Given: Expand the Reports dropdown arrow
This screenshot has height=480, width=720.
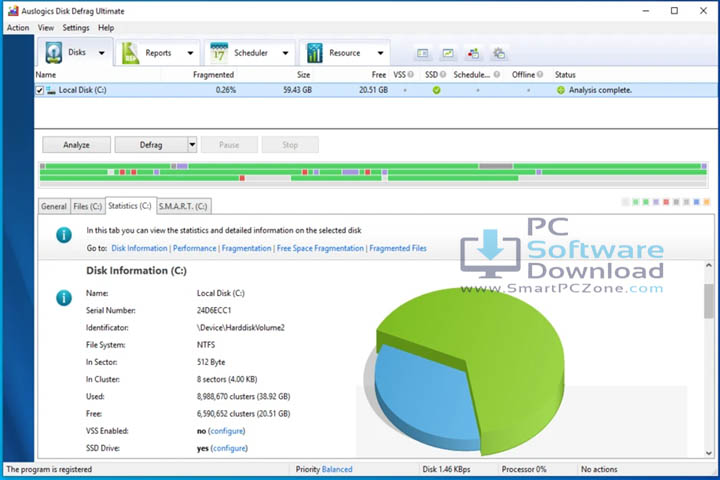Looking at the screenshot, I should (x=190, y=53).
